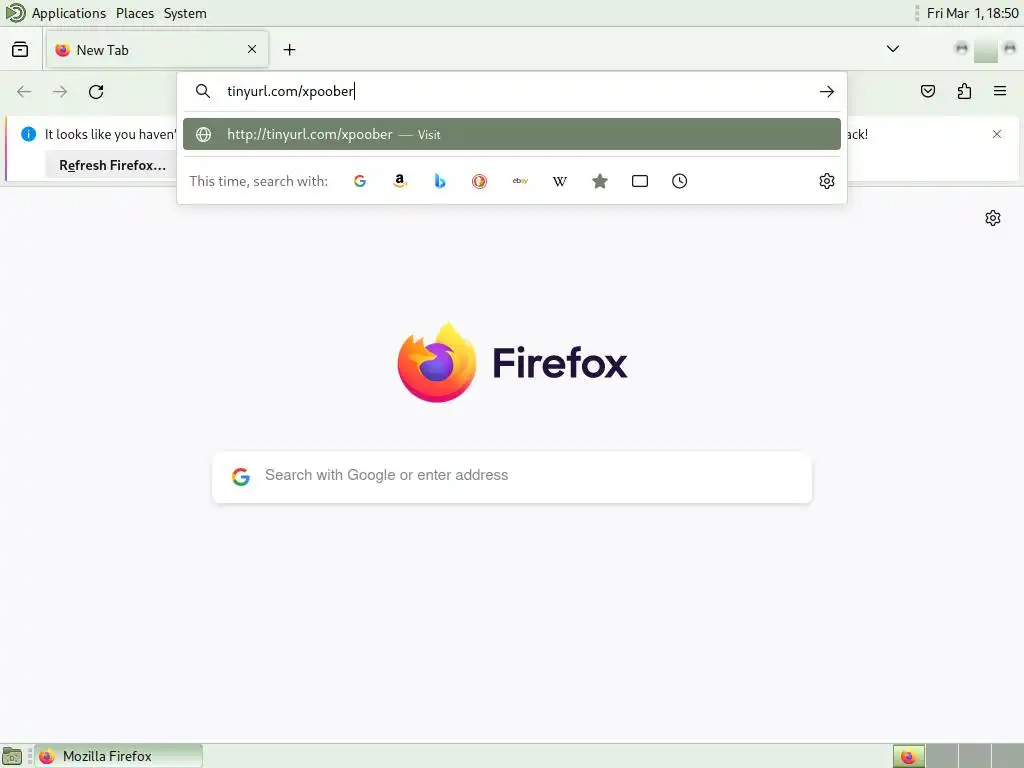Open the System menu
This screenshot has width=1024, height=768.
[185, 13]
